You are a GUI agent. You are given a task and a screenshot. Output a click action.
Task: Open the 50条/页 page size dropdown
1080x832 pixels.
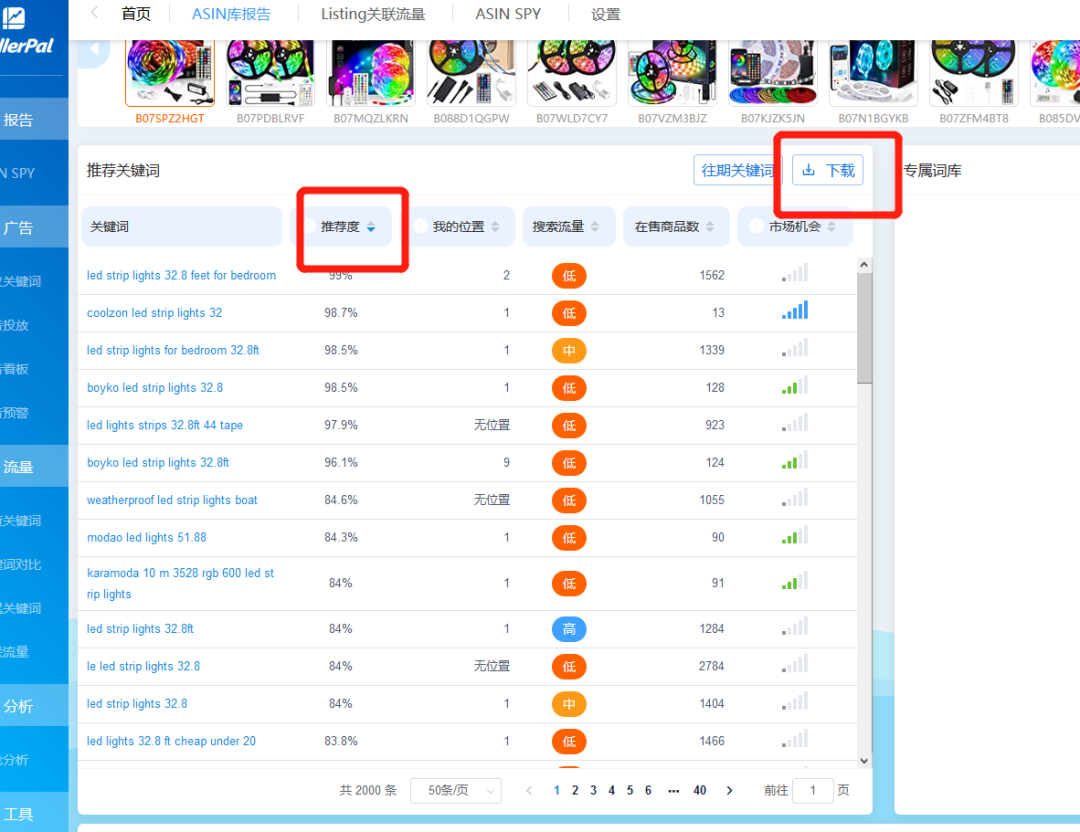[x=456, y=790]
